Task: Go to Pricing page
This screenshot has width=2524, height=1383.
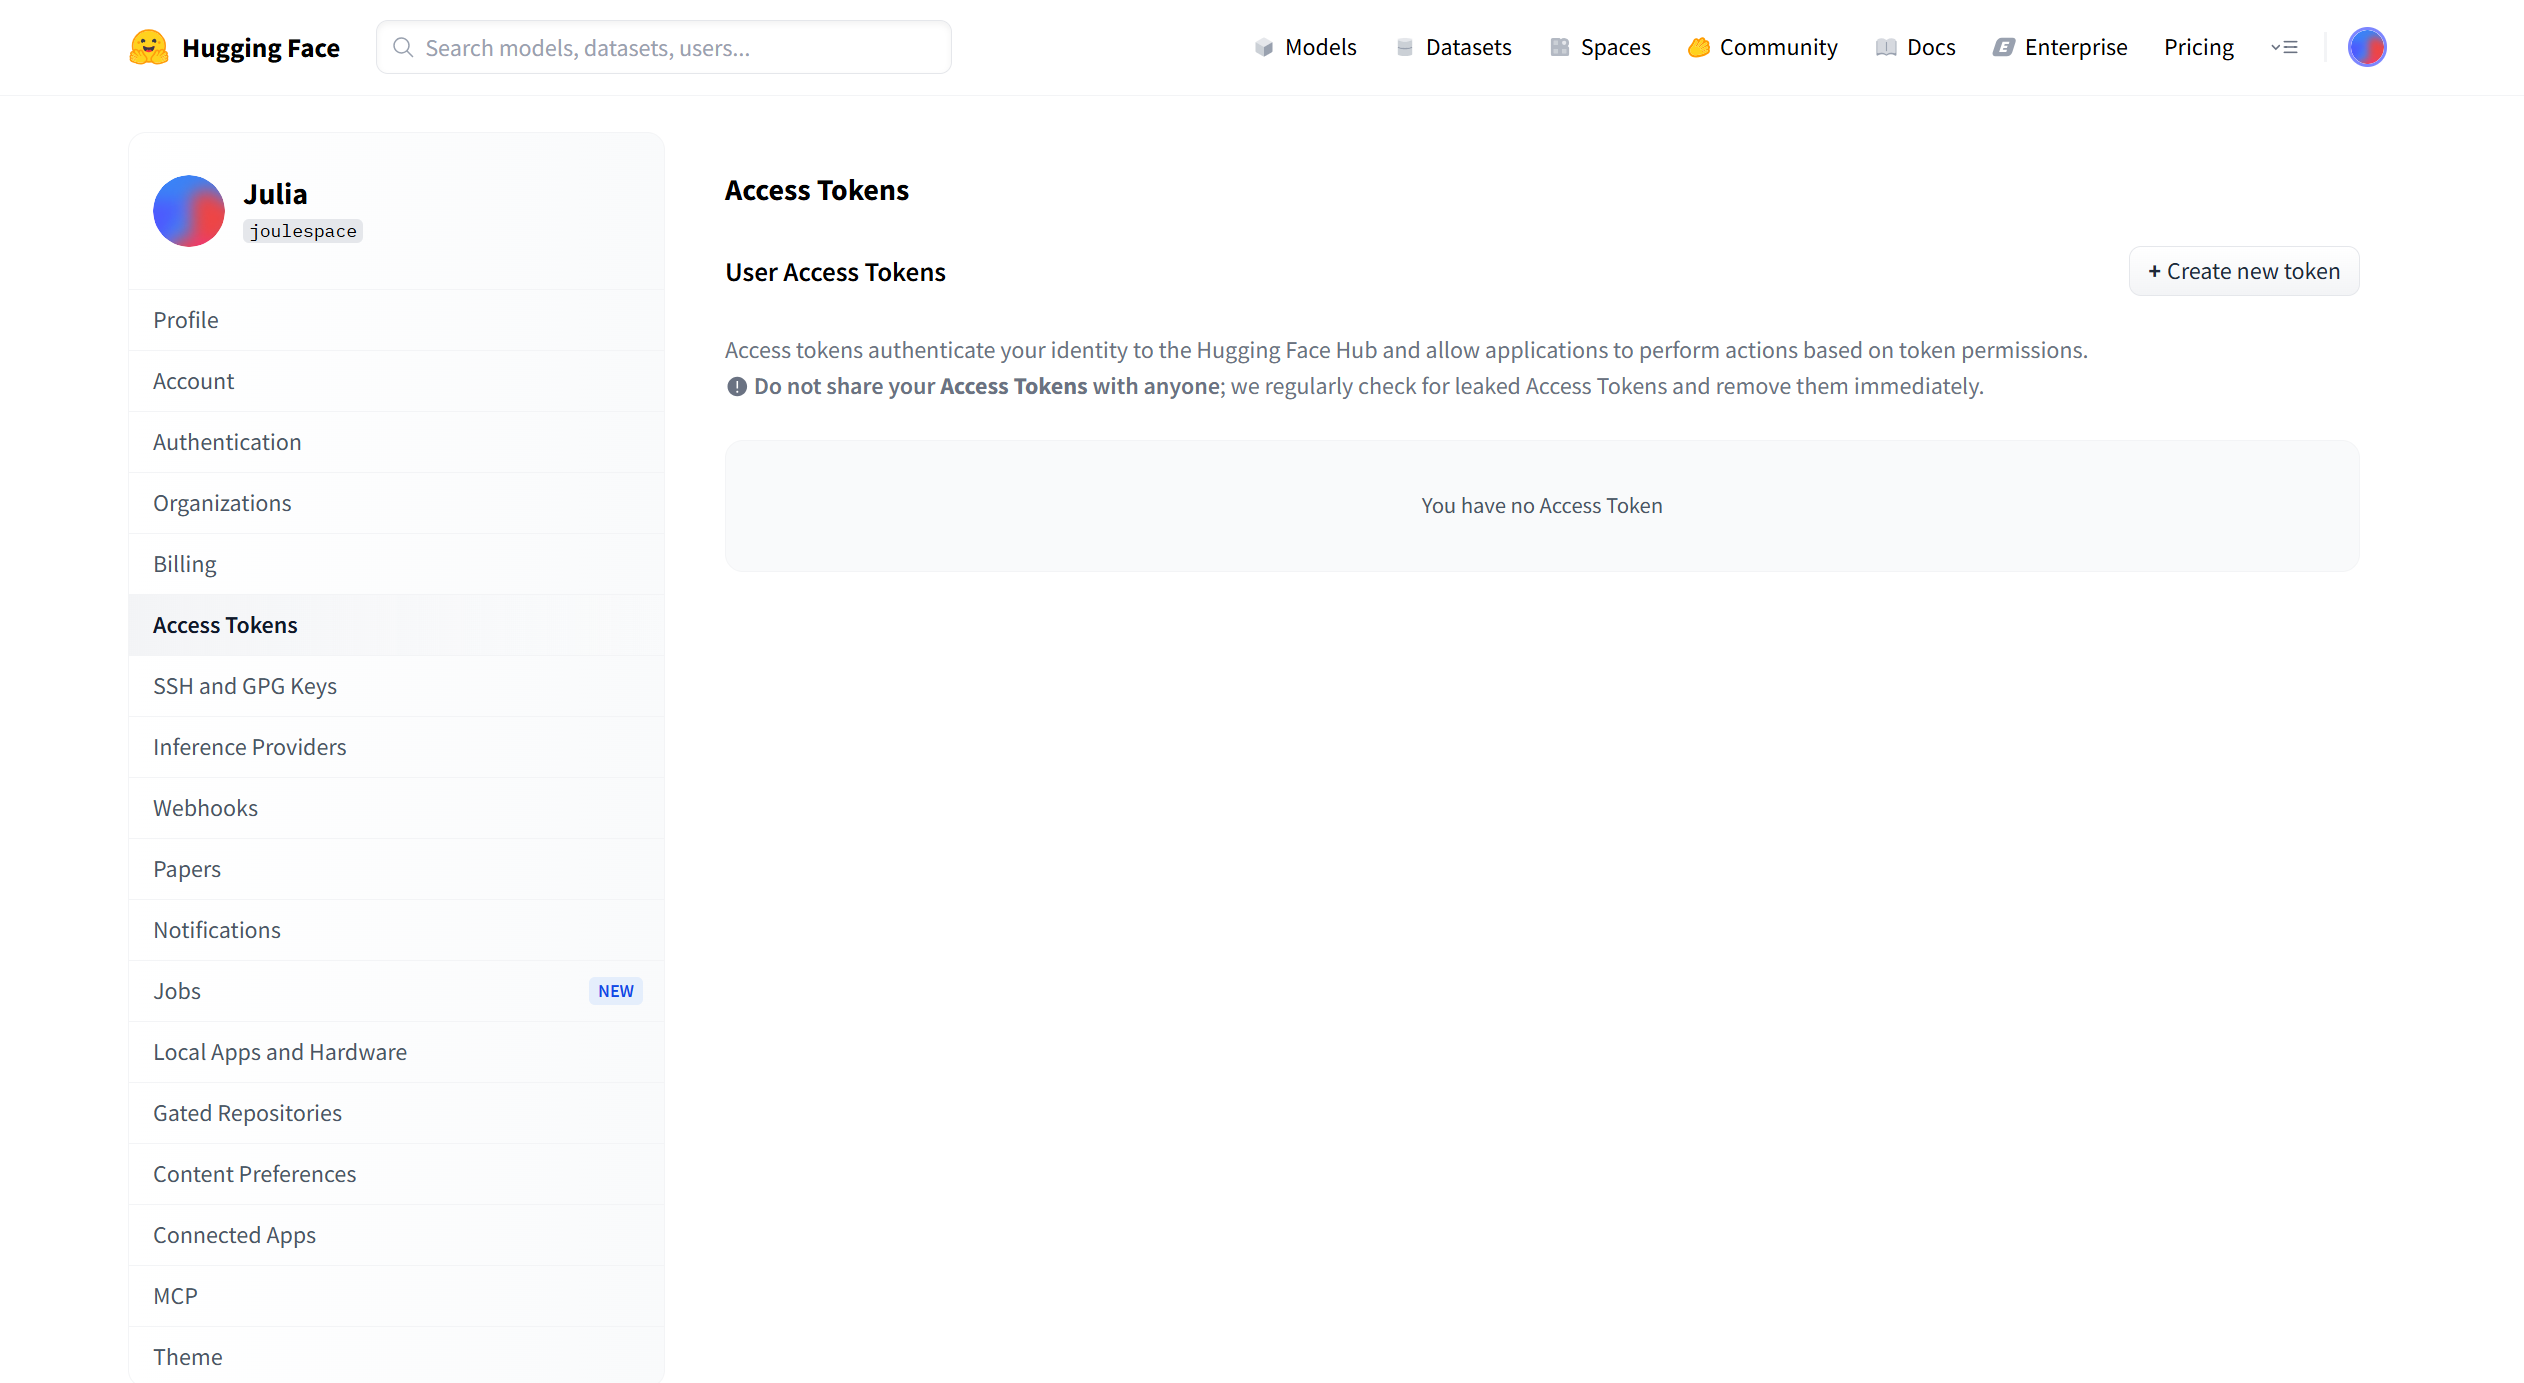Action: [2198, 47]
